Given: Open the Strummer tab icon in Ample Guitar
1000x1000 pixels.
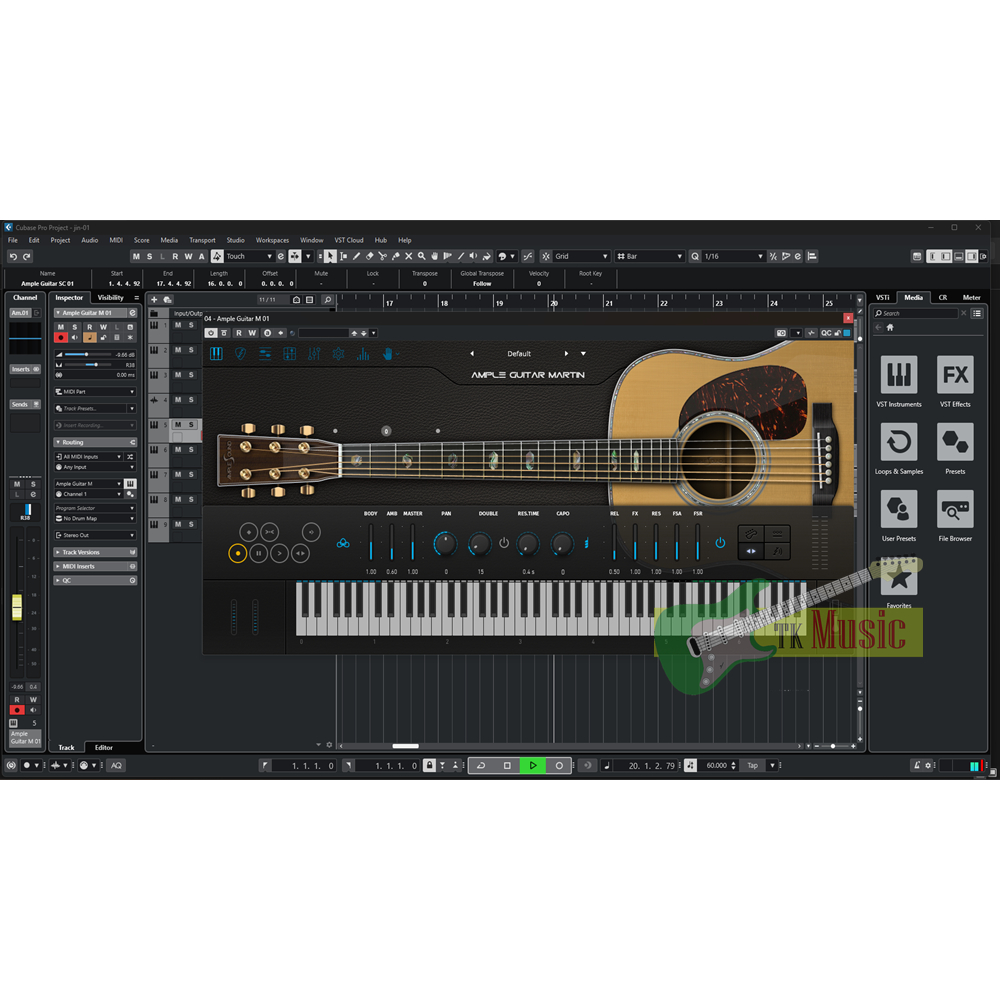Looking at the screenshot, I should click(240, 353).
